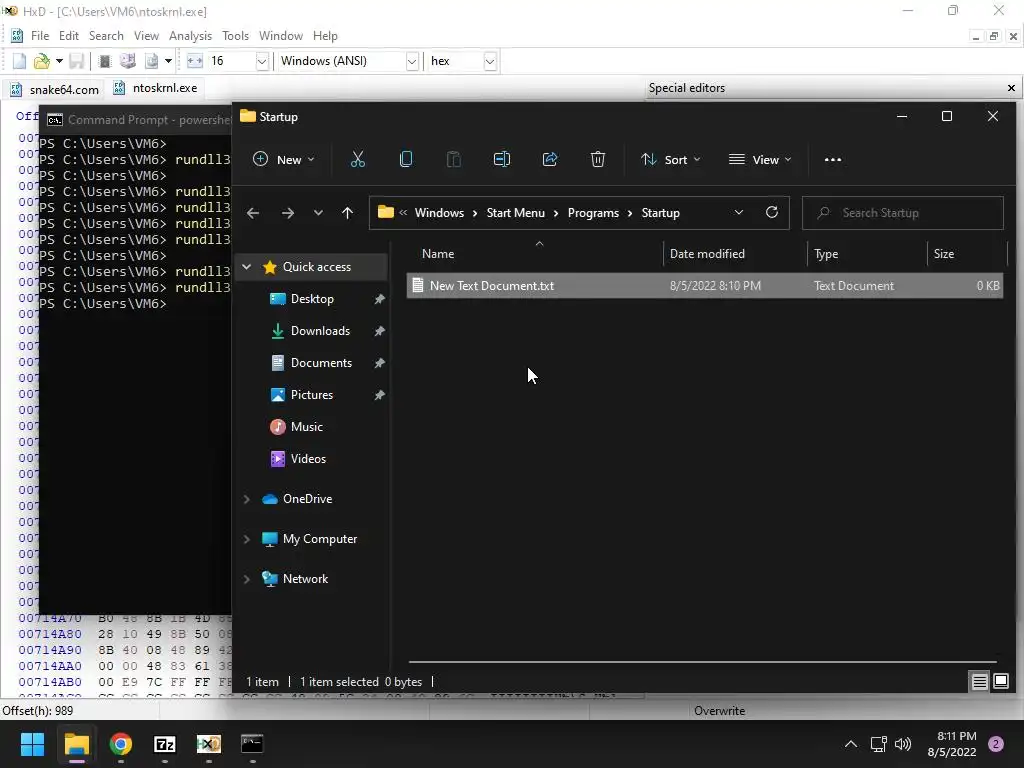The width and height of the screenshot is (1024, 768).
Task: Open Videos folder in sidebar
Action: 308,459
